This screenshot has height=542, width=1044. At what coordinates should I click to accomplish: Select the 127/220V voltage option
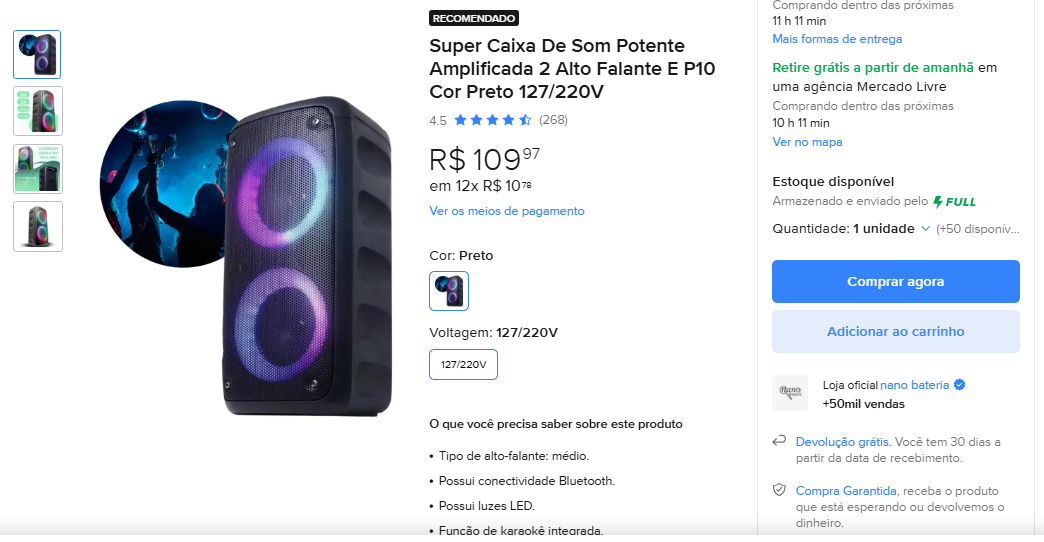pos(463,365)
